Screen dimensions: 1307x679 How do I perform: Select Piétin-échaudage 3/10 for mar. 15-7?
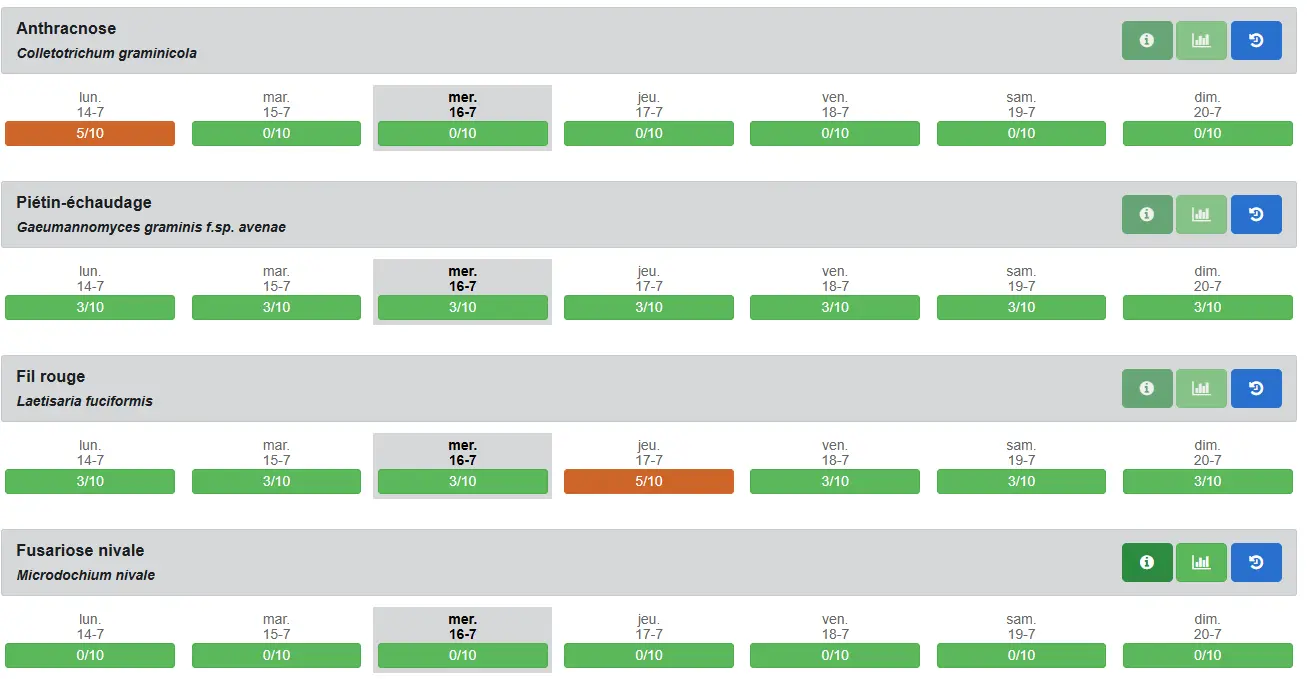coord(276,308)
